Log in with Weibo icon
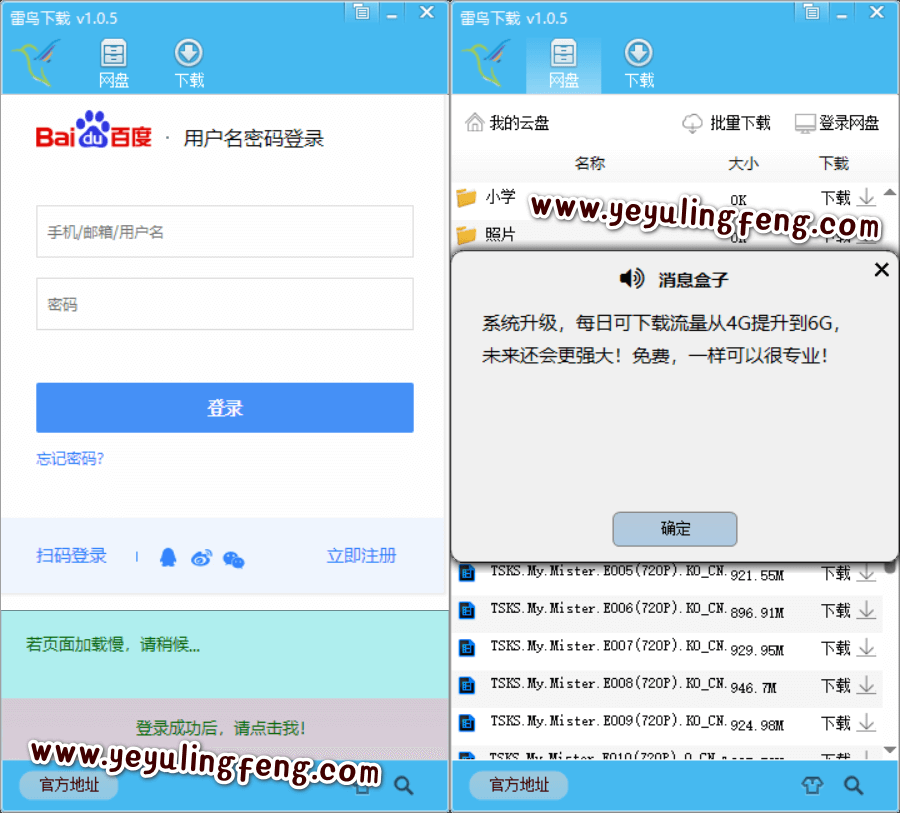The height and width of the screenshot is (813, 901). [x=201, y=558]
